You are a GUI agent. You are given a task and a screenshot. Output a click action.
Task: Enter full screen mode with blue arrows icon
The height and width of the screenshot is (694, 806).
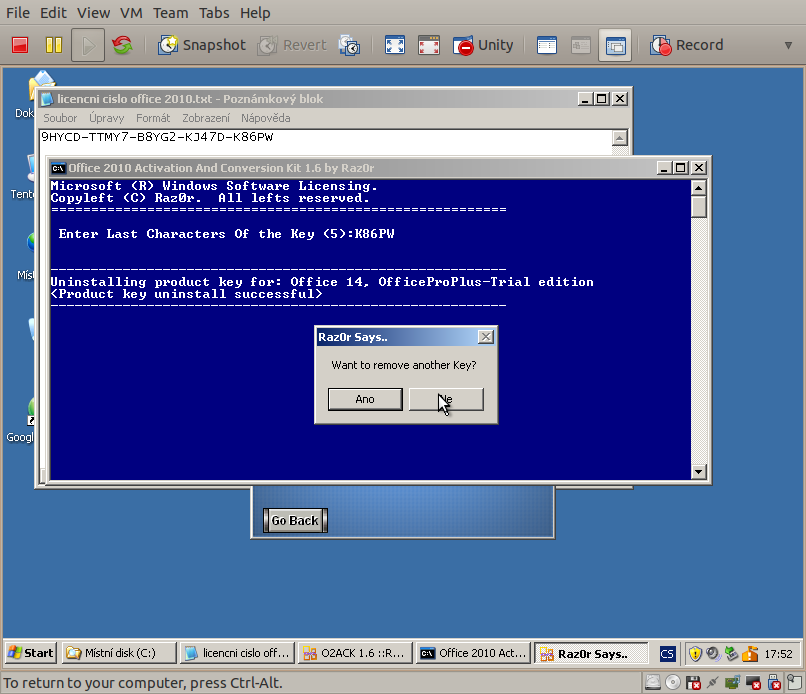point(395,45)
